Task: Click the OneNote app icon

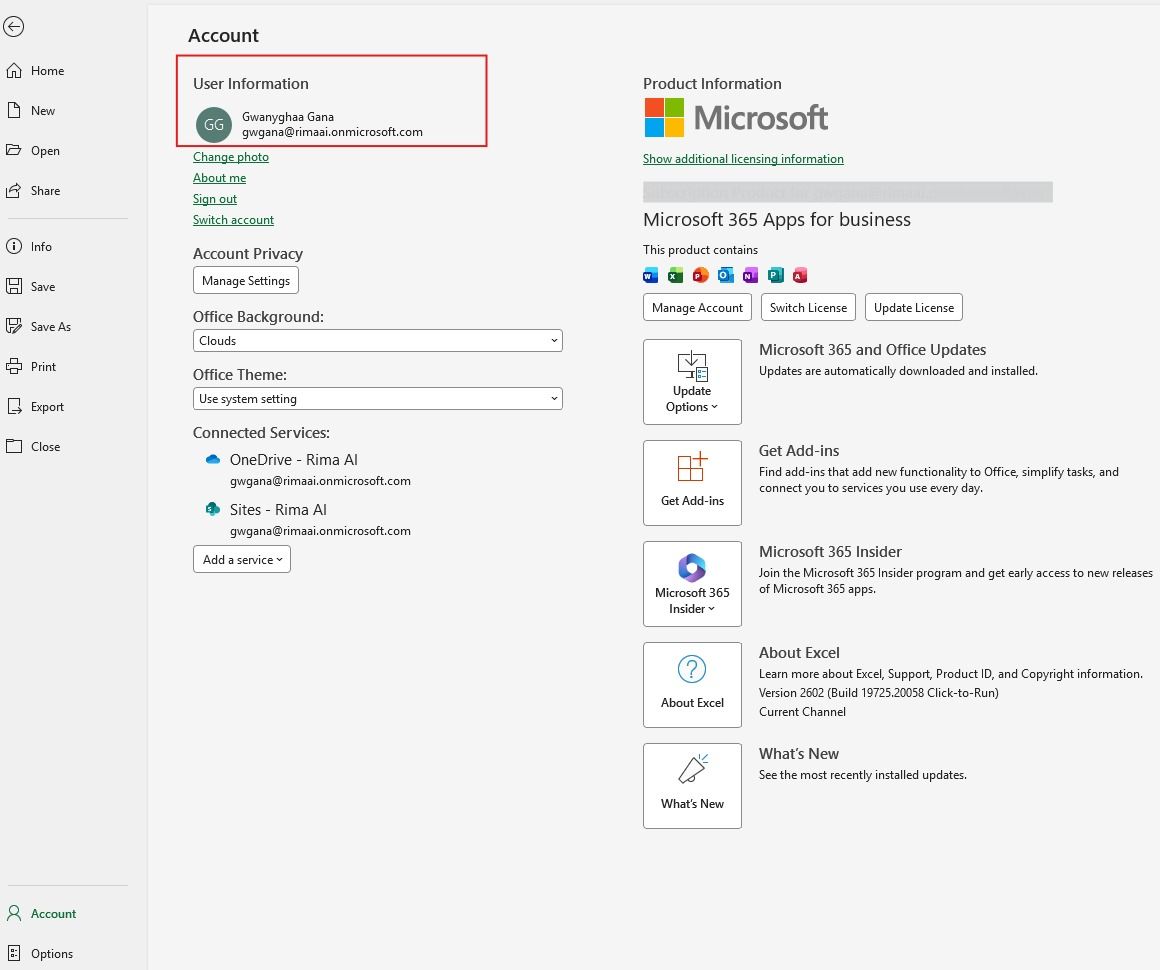Action: [751, 276]
